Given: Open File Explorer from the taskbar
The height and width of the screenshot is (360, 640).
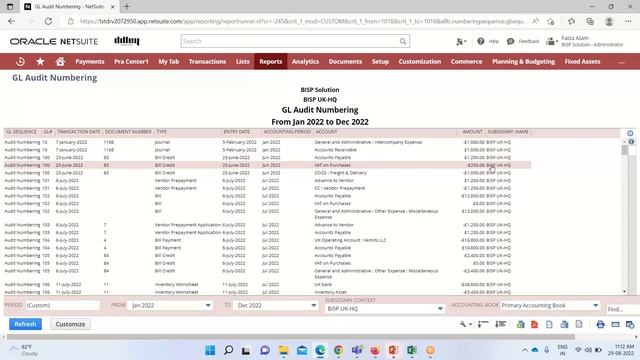Looking at the screenshot, I should (x=283, y=350).
